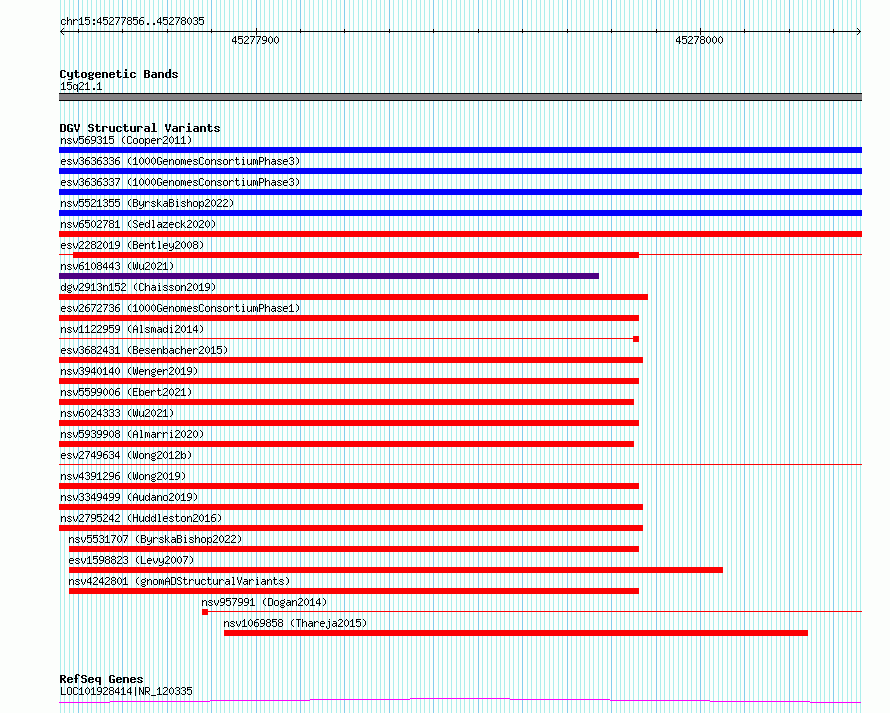Click nsv957991 (Dogan2014) label

pyautogui.click(x=264, y=602)
